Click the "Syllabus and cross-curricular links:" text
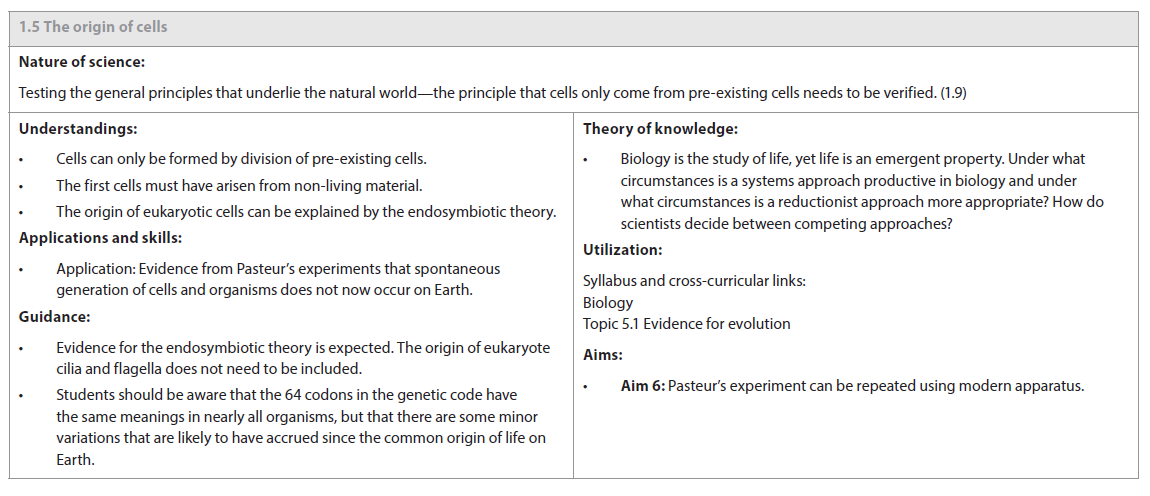The height and width of the screenshot is (496, 1150). pos(694,281)
